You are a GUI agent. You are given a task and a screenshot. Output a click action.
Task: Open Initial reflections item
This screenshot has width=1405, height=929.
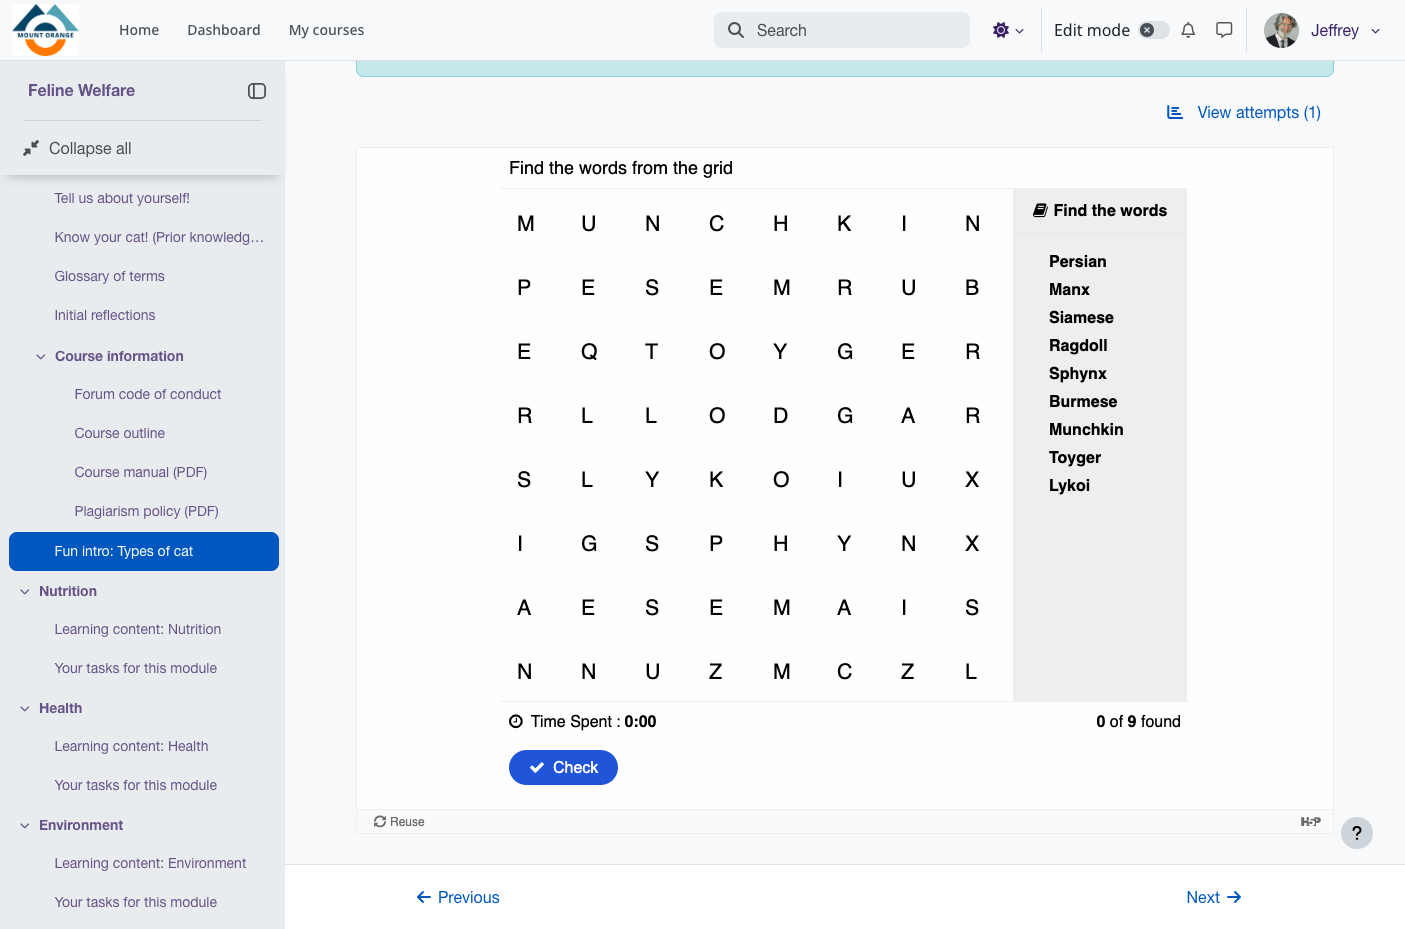tap(105, 315)
